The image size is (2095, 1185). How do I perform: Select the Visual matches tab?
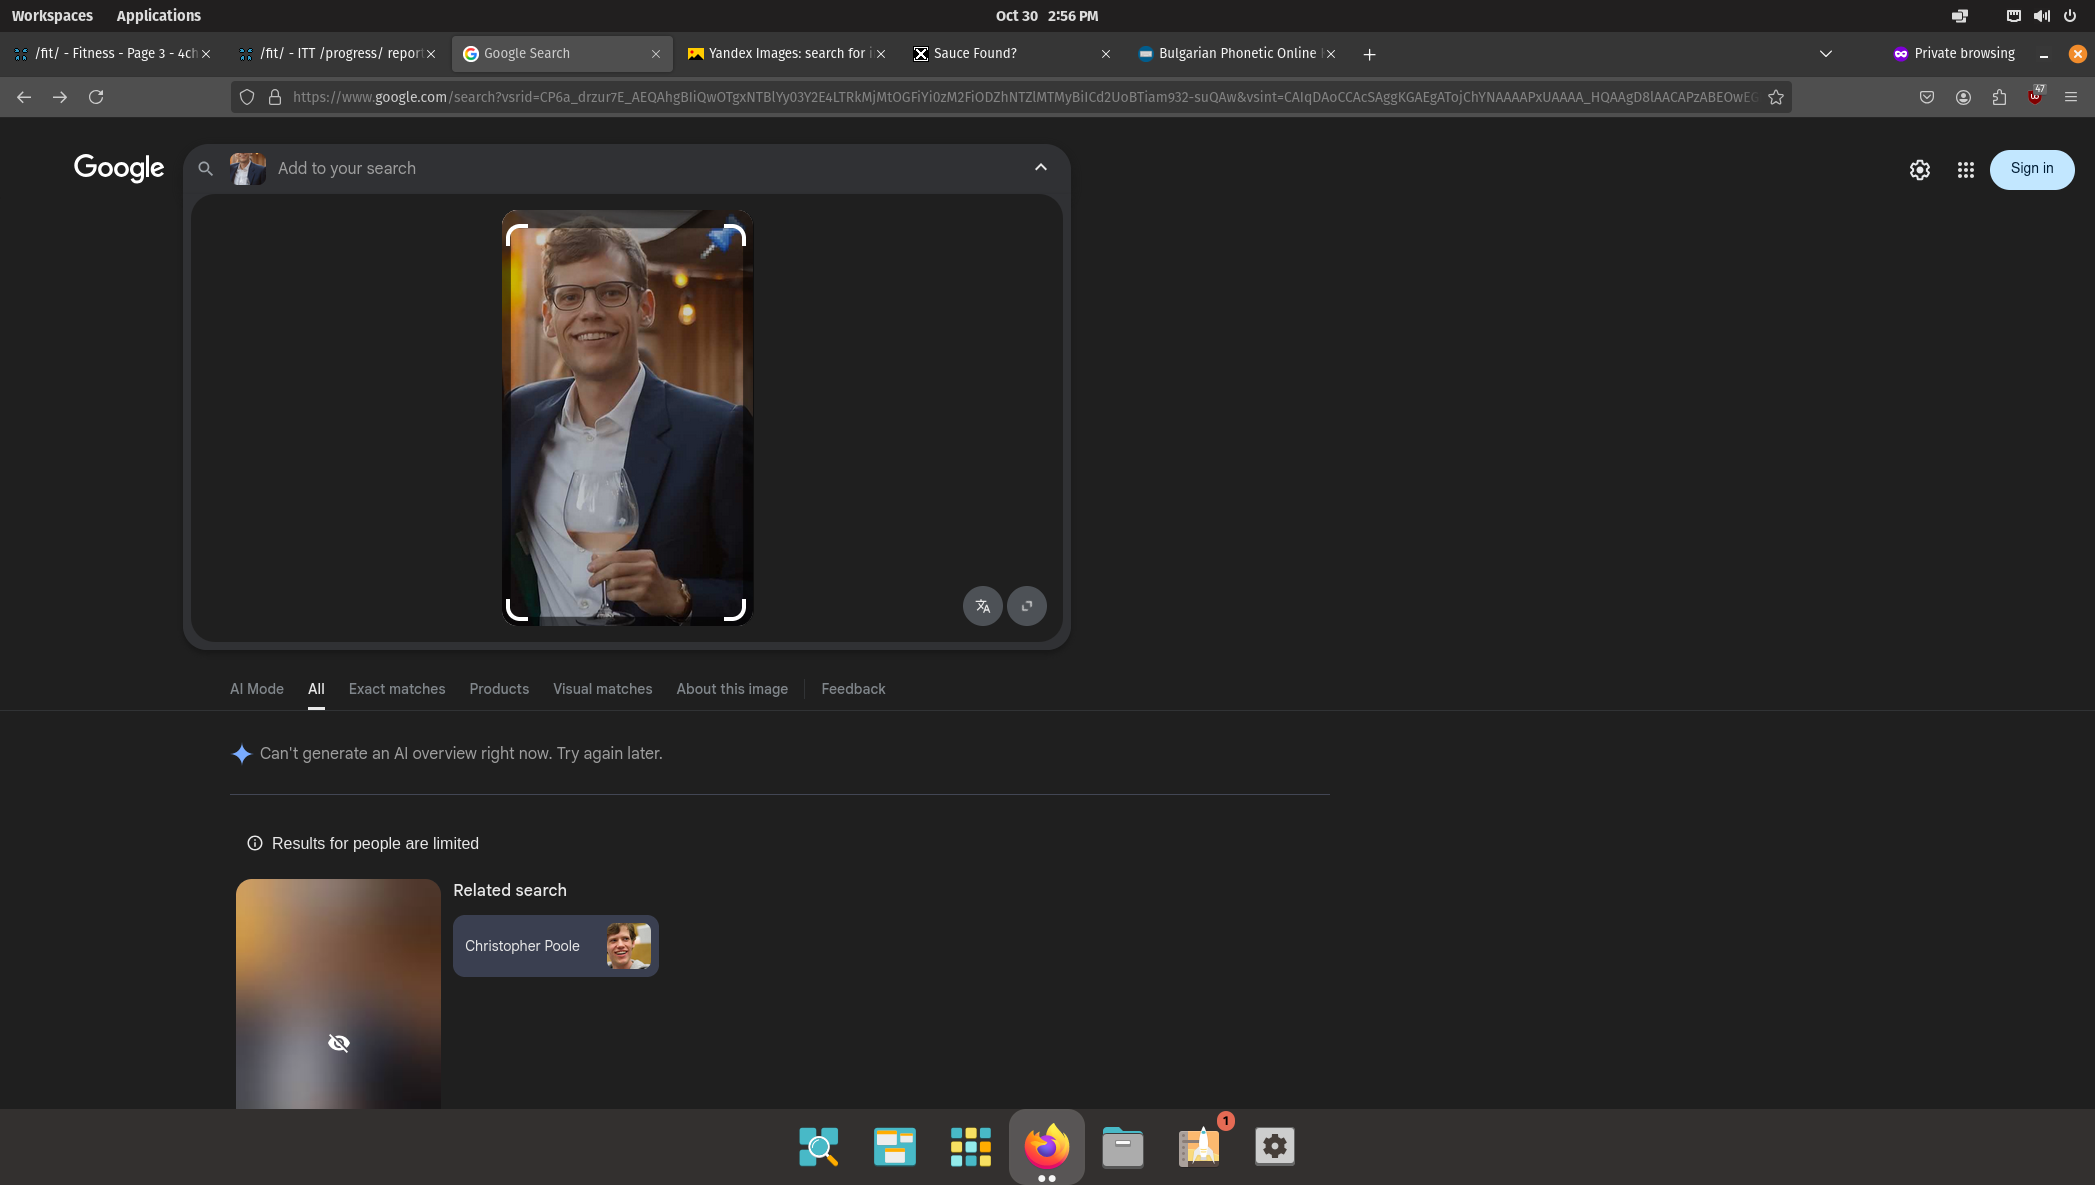(x=602, y=689)
